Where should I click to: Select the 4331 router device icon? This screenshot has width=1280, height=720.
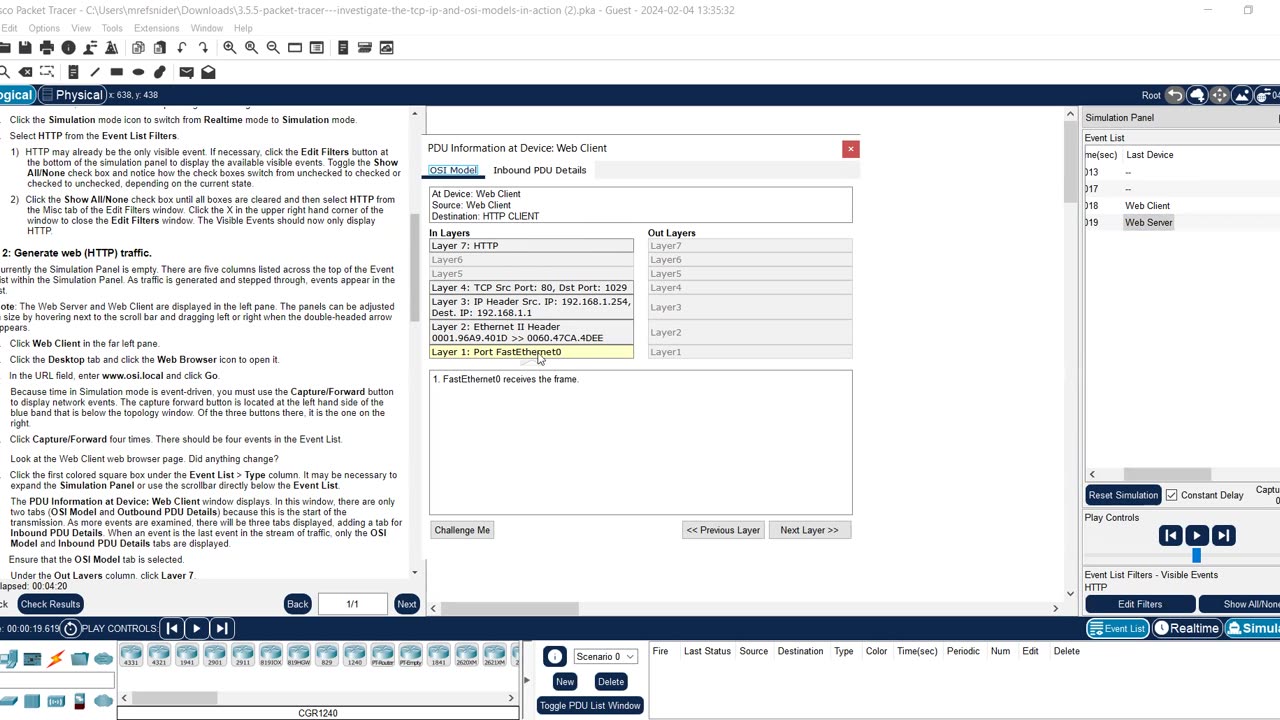131,656
